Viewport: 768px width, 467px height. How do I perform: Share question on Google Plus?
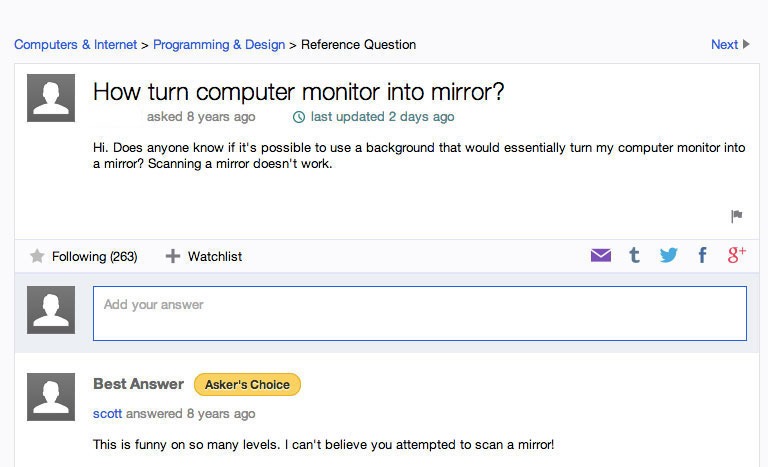click(736, 255)
